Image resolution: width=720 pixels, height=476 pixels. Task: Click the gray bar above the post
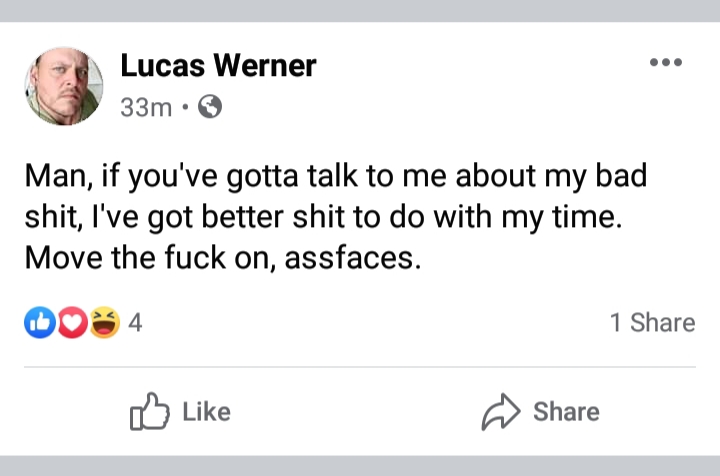coord(360,11)
